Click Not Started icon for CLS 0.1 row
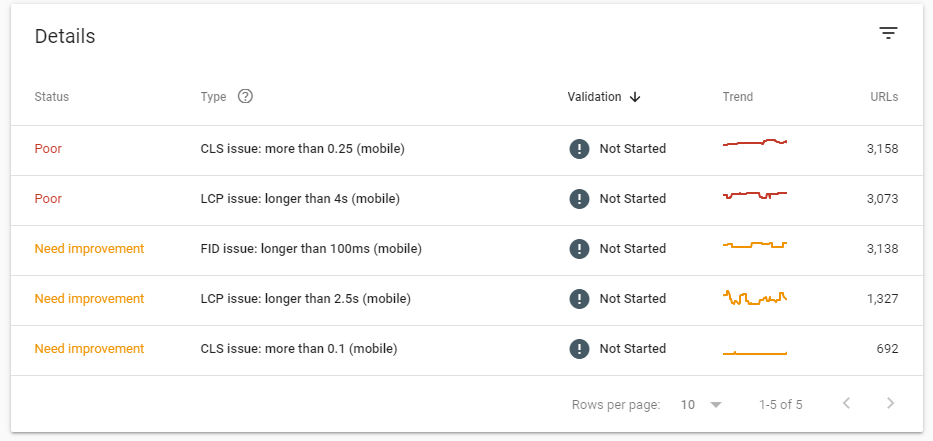The height and width of the screenshot is (441, 933). (579, 349)
